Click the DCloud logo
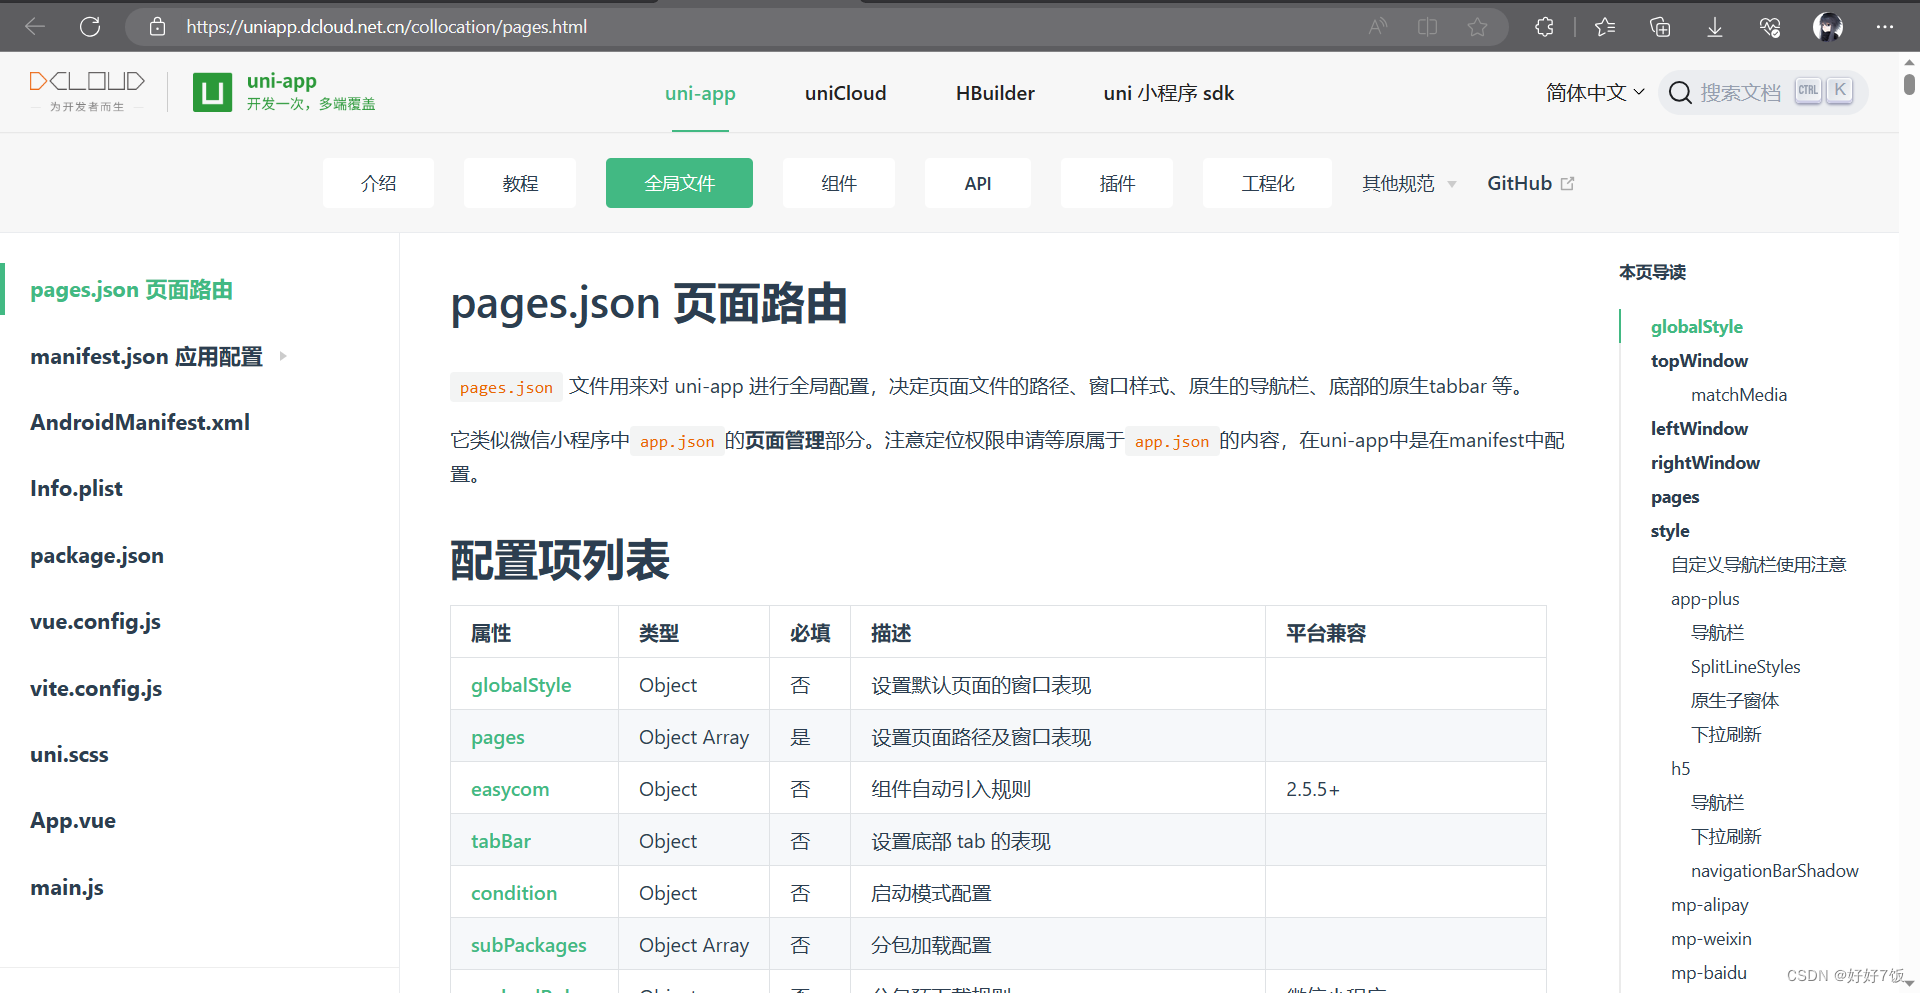1920x993 pixels. pos(87,90)
